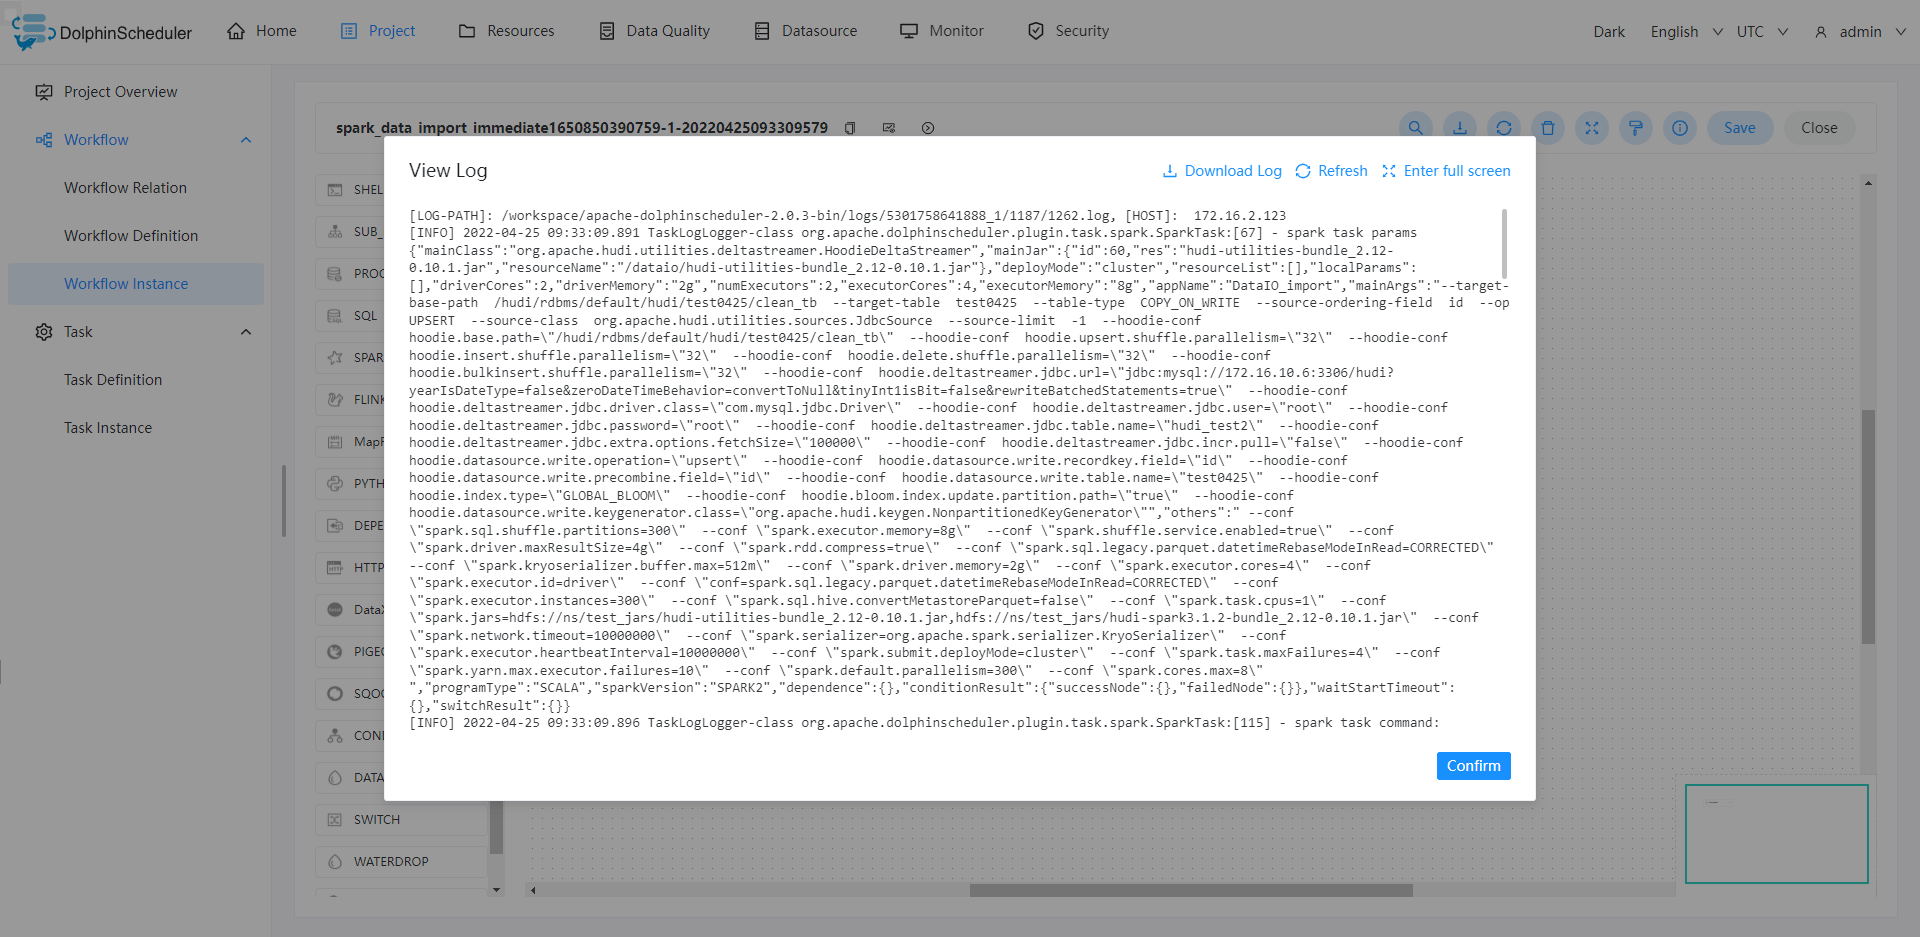This screenshot has height=937, width=1920.
Task: Open the Resources menu
Action: [506, 31]
